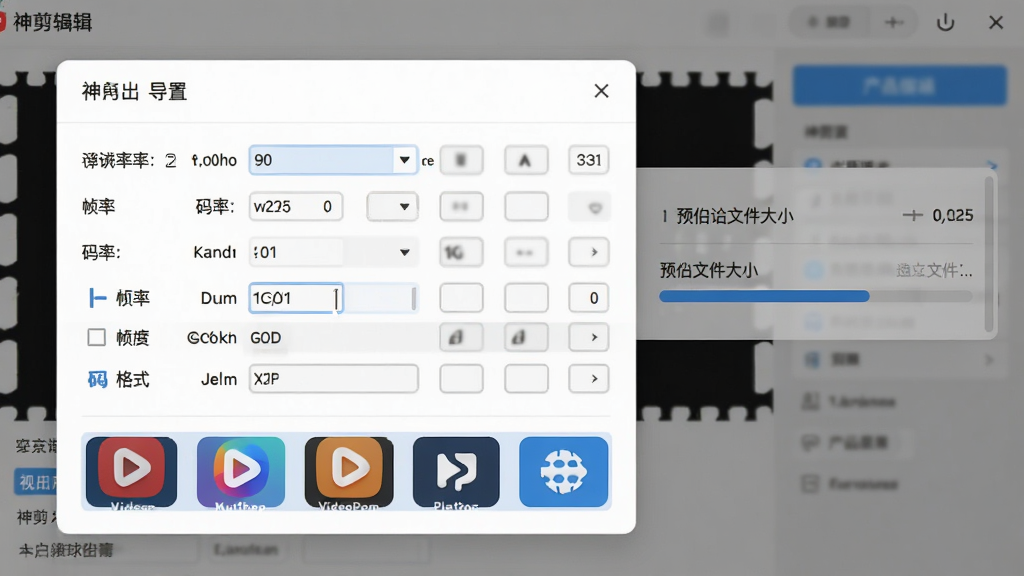Expand the Kandı :01 dropdown
The width and height of the screenshot is (1024, 576).
pos(404,252)
